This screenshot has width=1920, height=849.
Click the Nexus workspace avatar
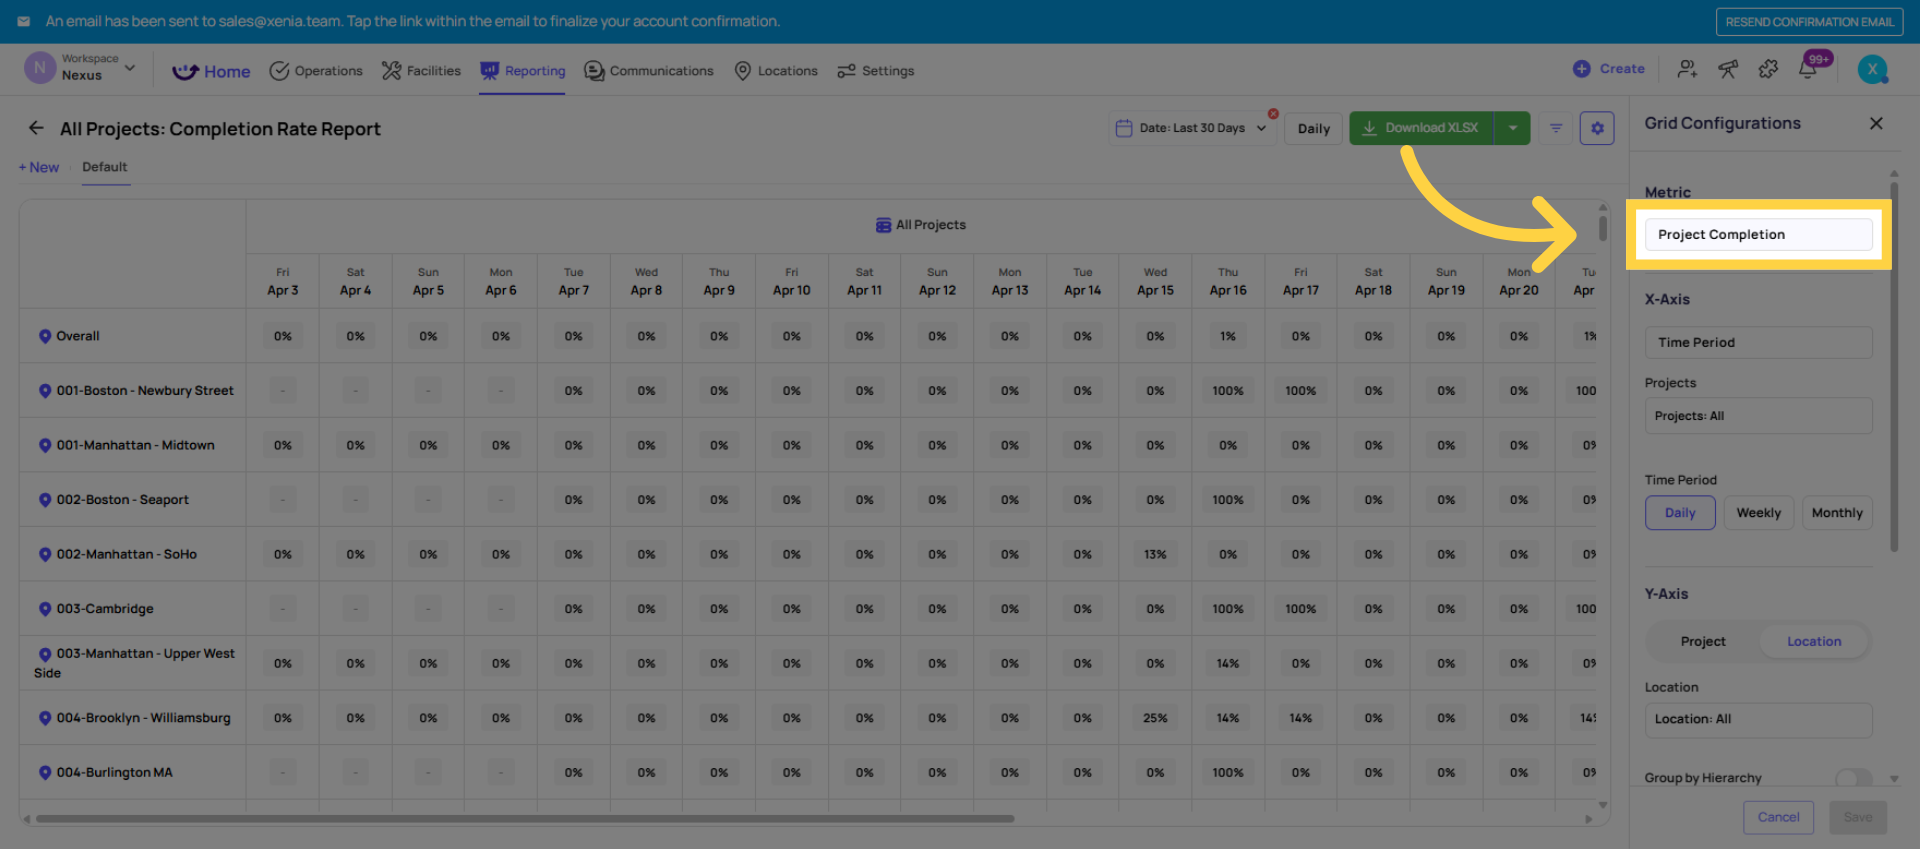coord(39,68)
